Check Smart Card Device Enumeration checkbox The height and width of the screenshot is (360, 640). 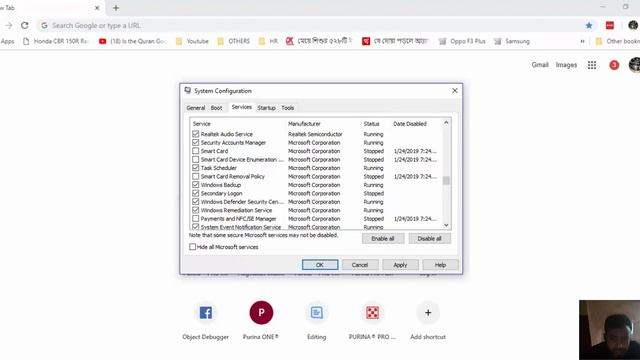(196, 160)
